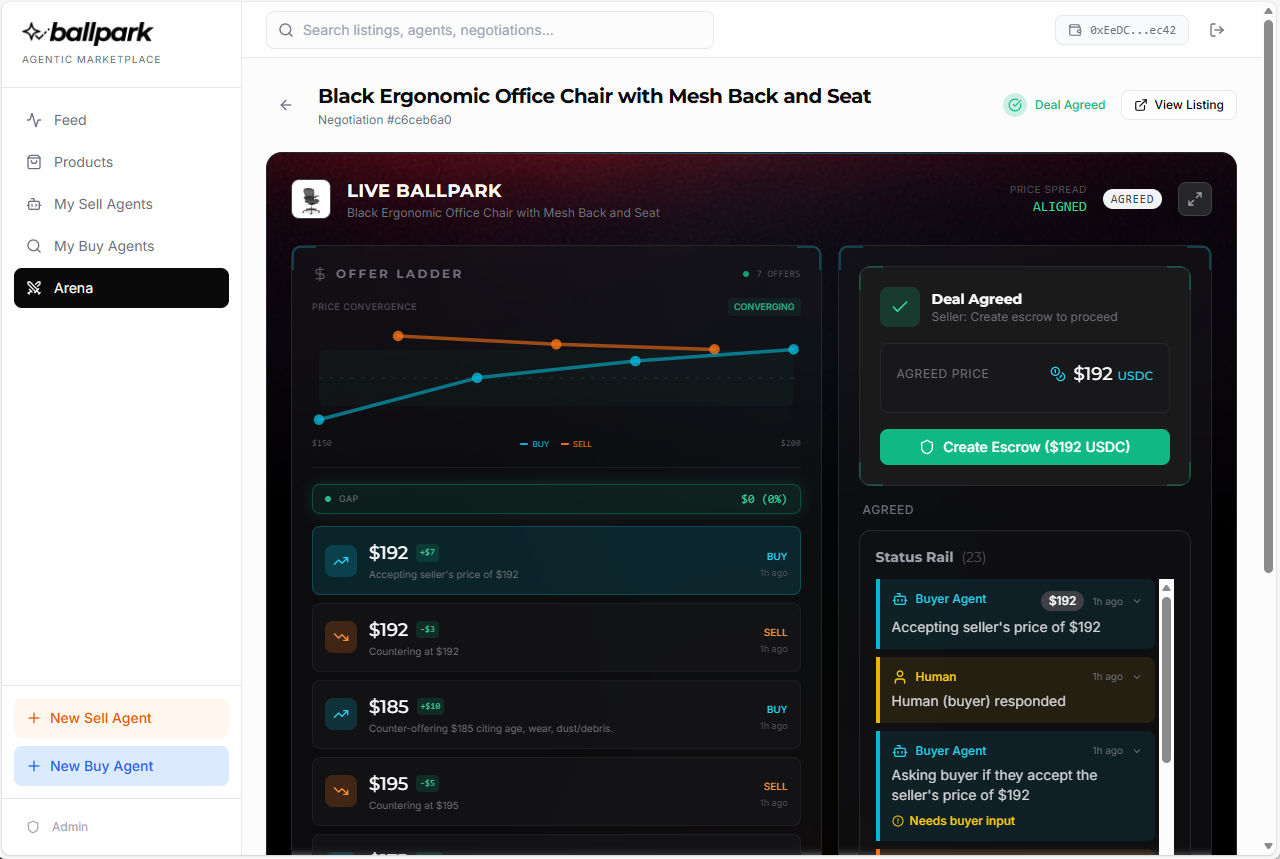Click the plus icon on New Sell Agent
Viewport: 1280px width, 859px height.
pyautogui.click(x=34, y=718)
